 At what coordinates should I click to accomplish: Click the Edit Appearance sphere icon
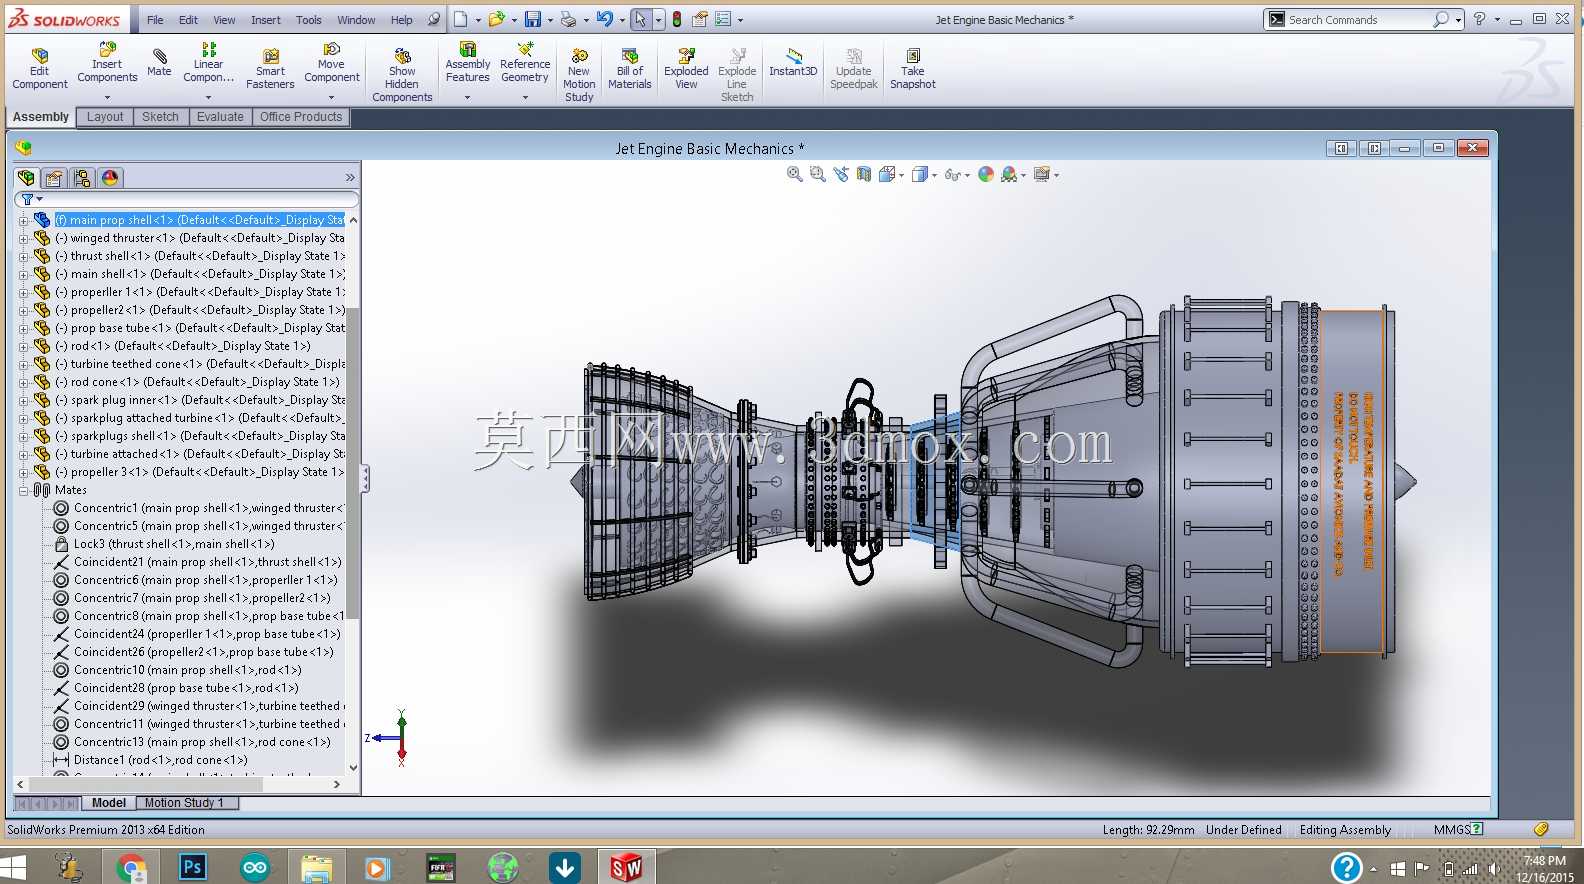(986, 174)
